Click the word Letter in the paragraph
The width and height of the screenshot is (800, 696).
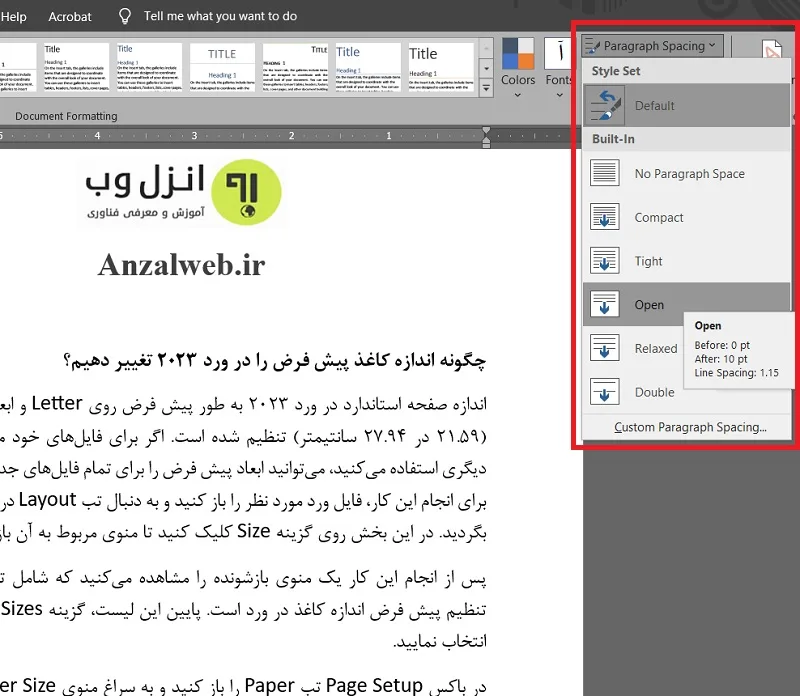click(x=57, y=404)
